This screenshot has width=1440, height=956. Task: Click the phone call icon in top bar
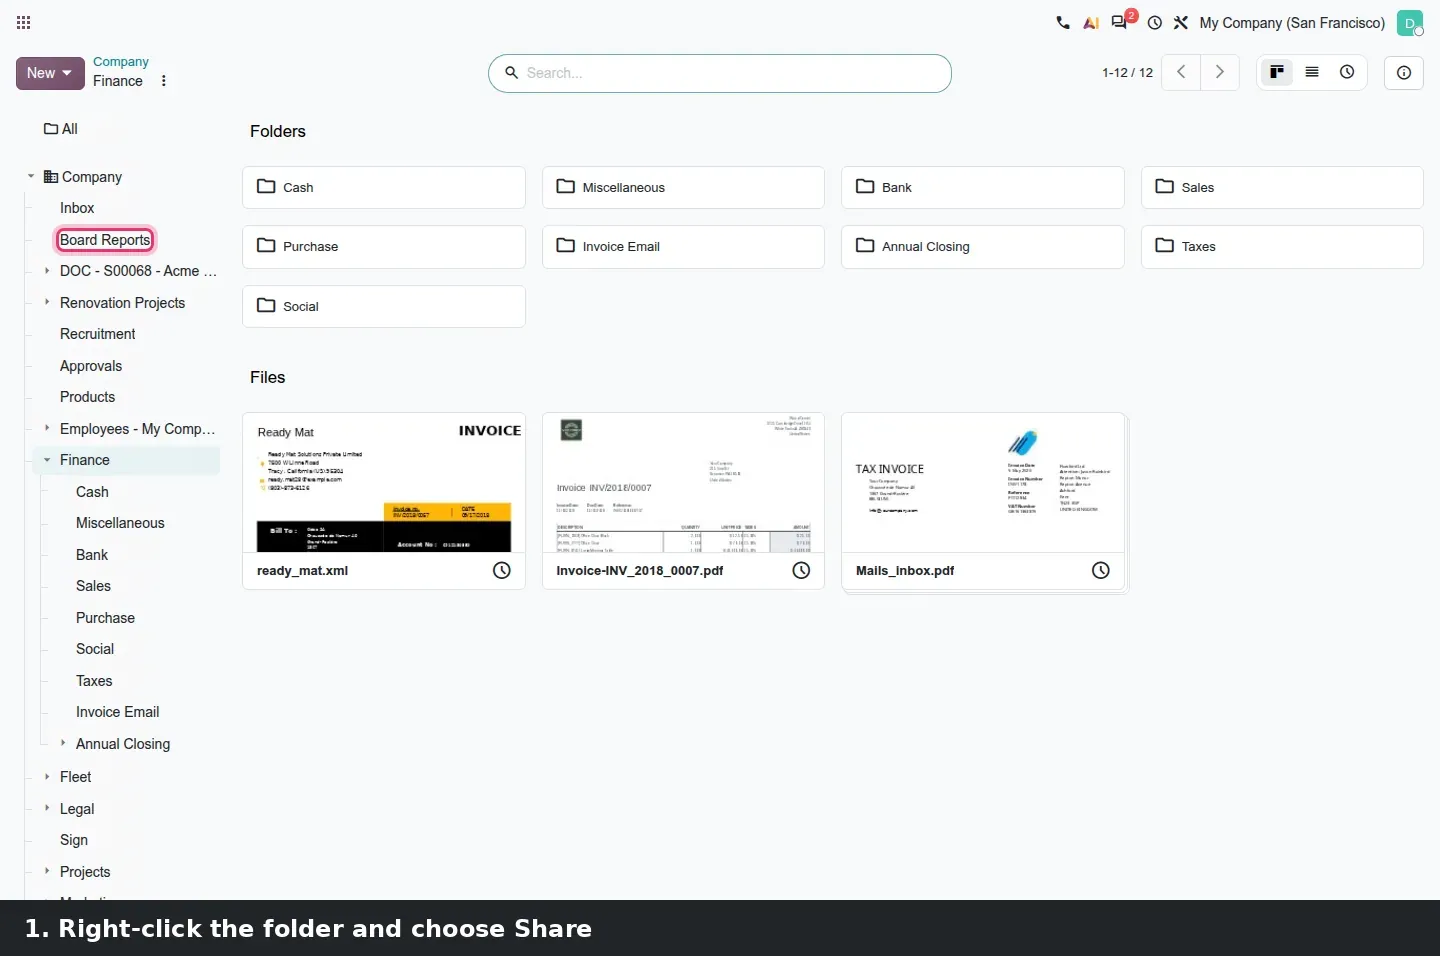click(x=1063, y=22)
